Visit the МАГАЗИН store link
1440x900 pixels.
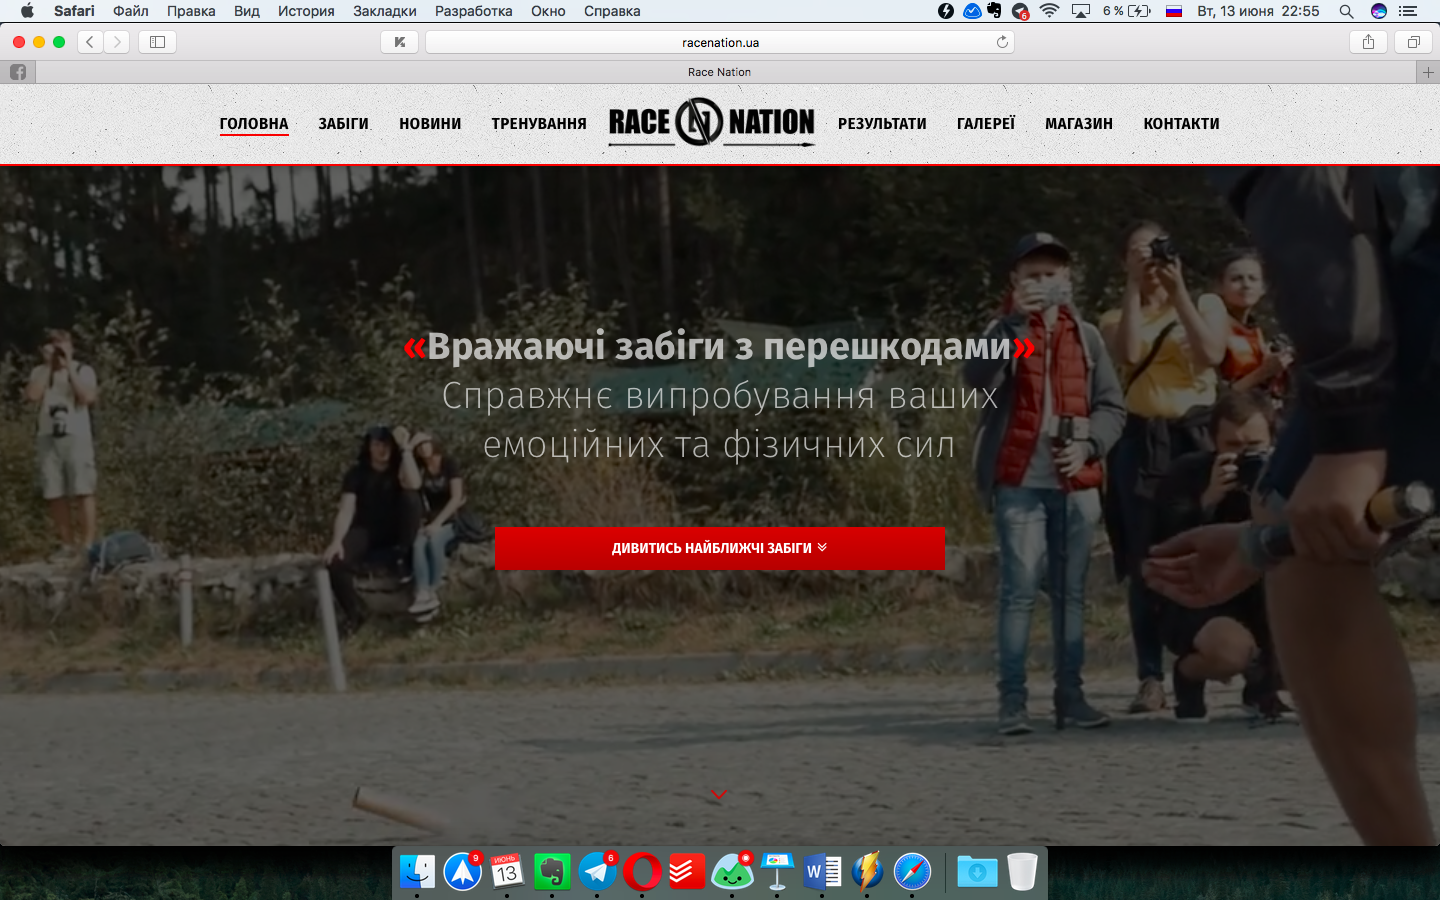pyautogui.click(x=1079, y=124)
